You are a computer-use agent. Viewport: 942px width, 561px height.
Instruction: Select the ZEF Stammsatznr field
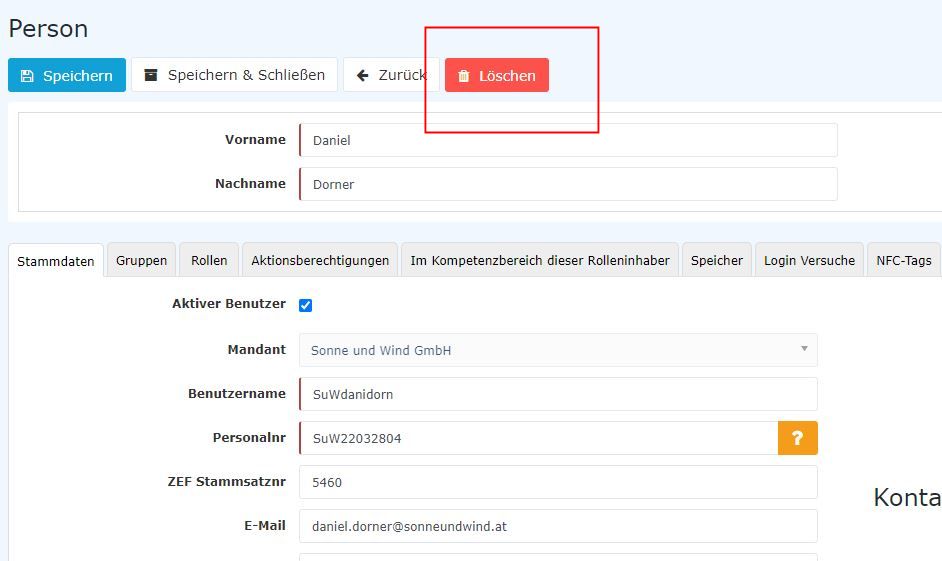coord(558,482)
